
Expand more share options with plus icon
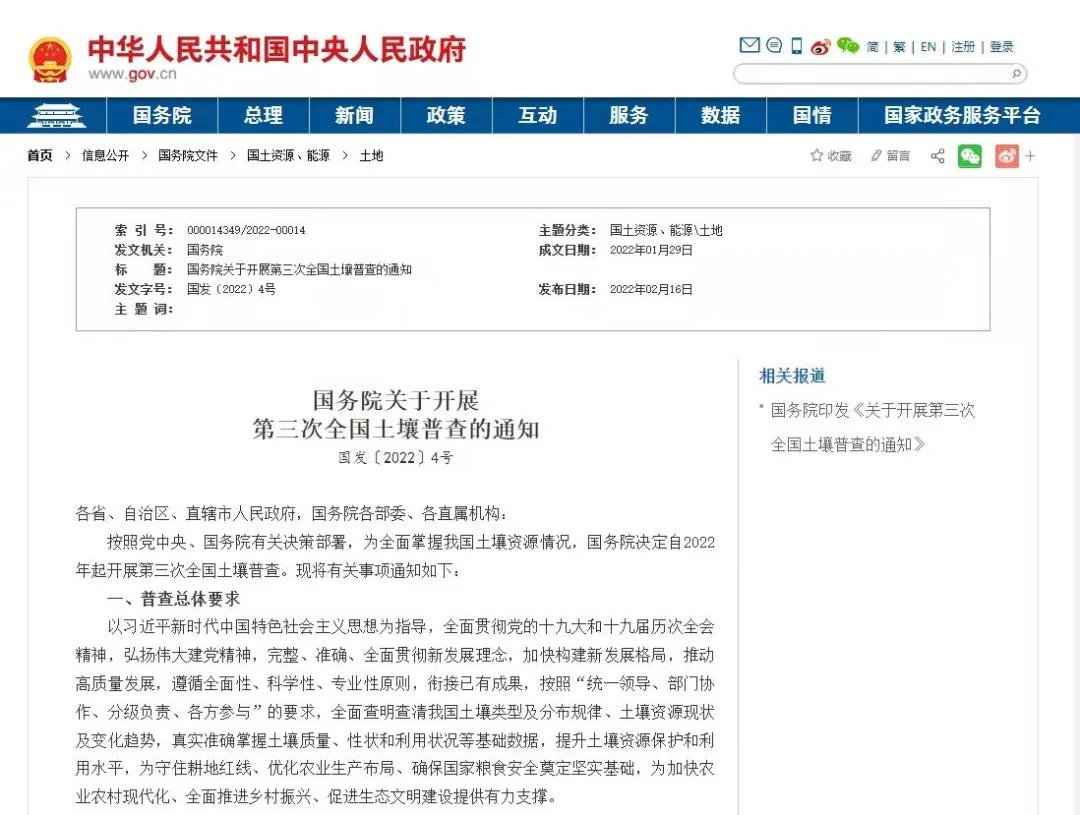(x=1031, y=156)
